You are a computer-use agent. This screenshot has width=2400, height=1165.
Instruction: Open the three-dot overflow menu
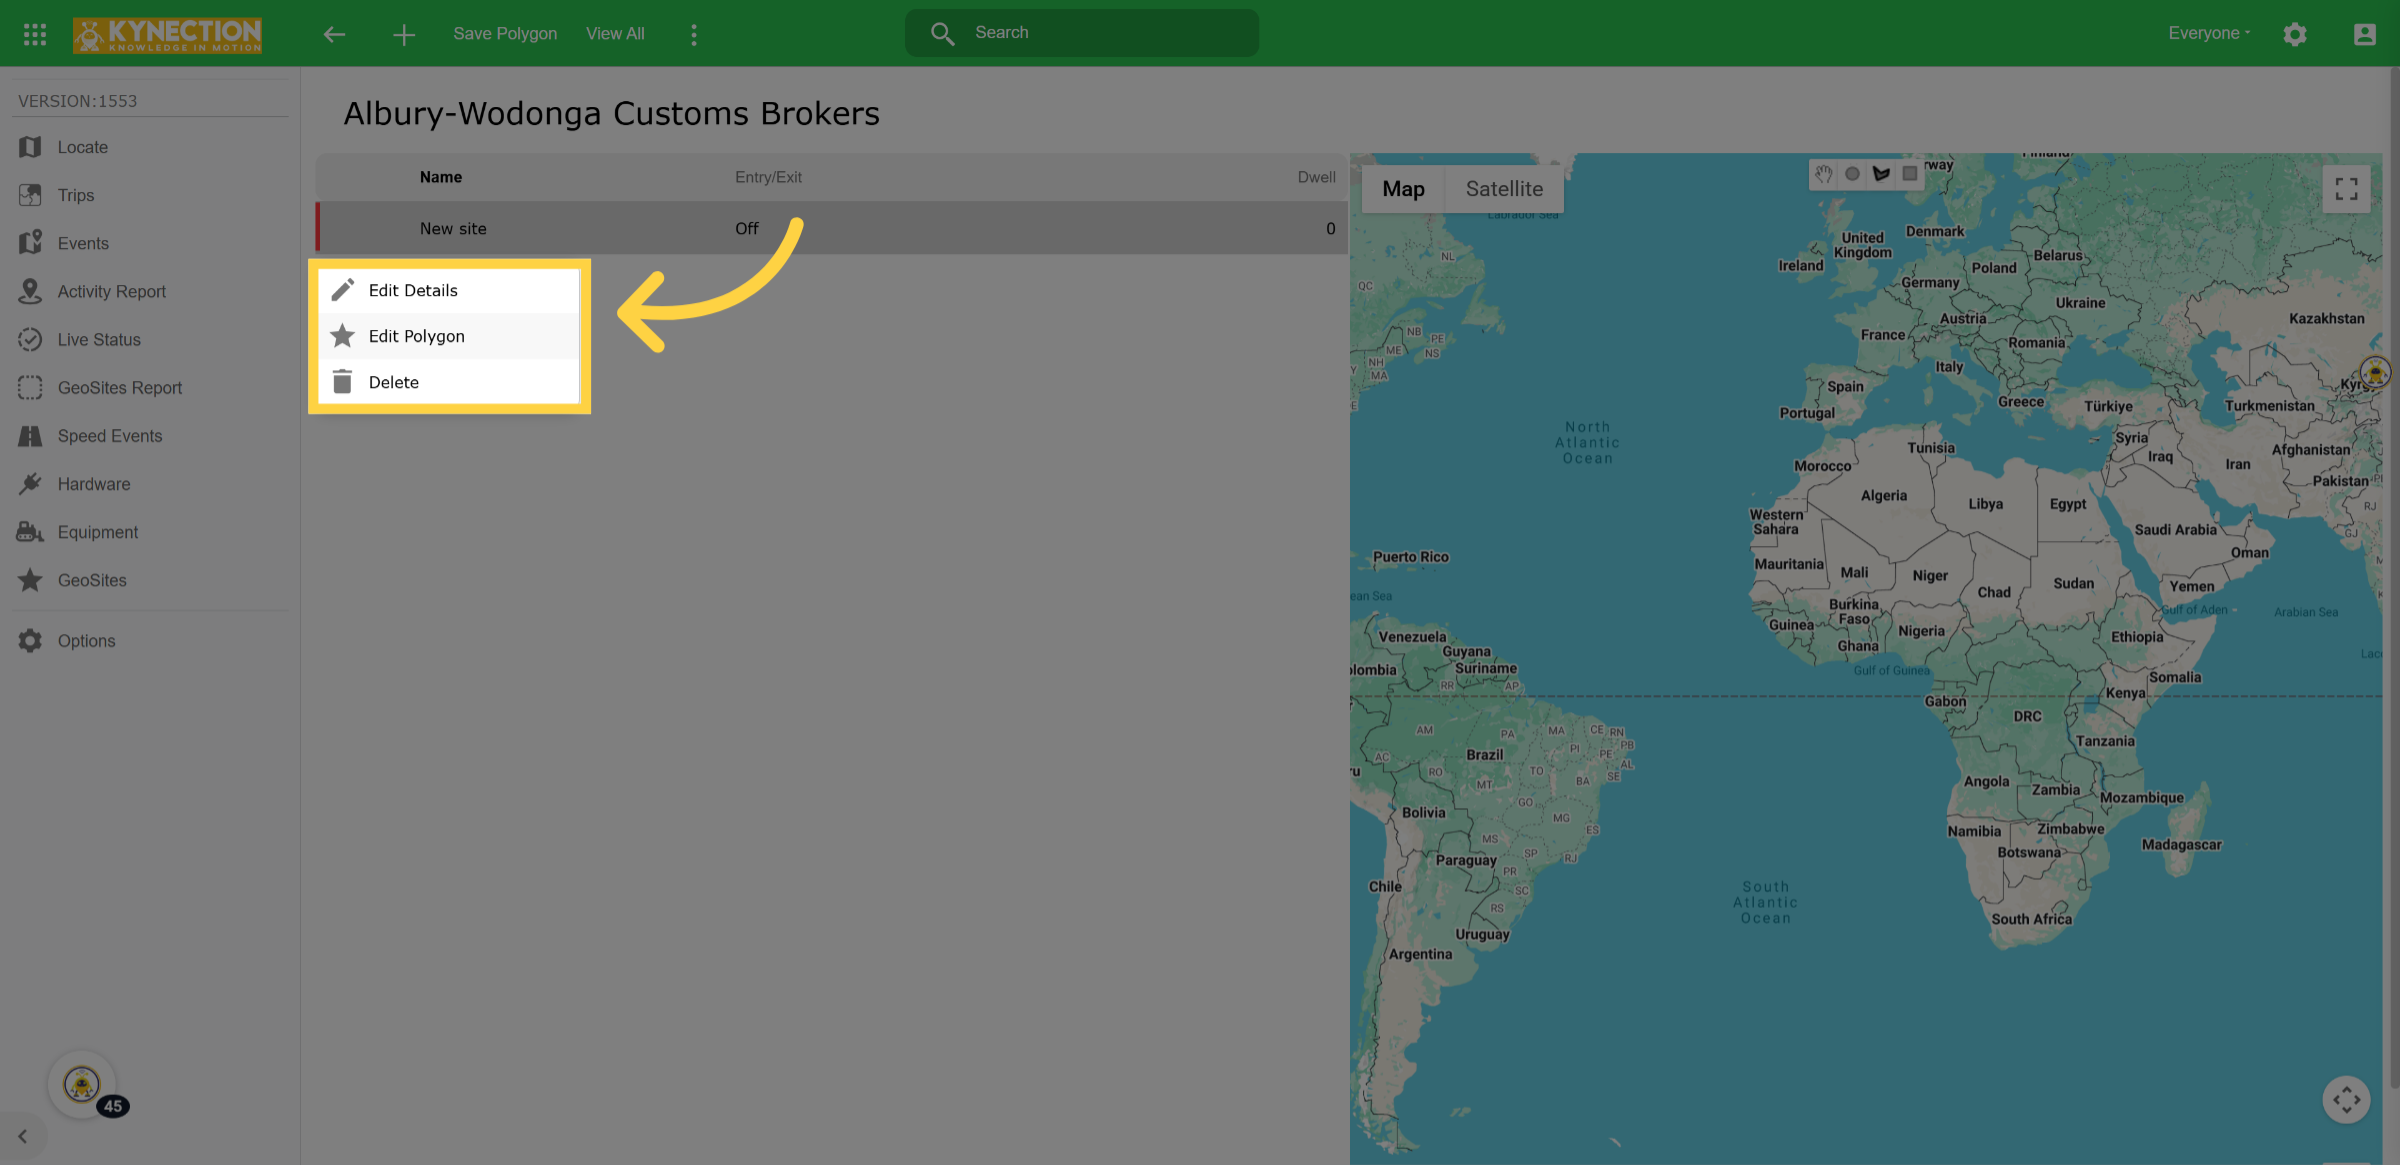point(694,35)
